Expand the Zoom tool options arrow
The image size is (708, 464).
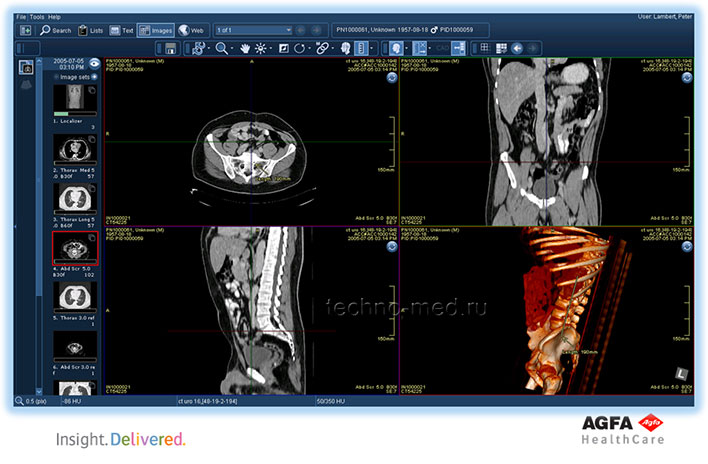pos(231,48)
